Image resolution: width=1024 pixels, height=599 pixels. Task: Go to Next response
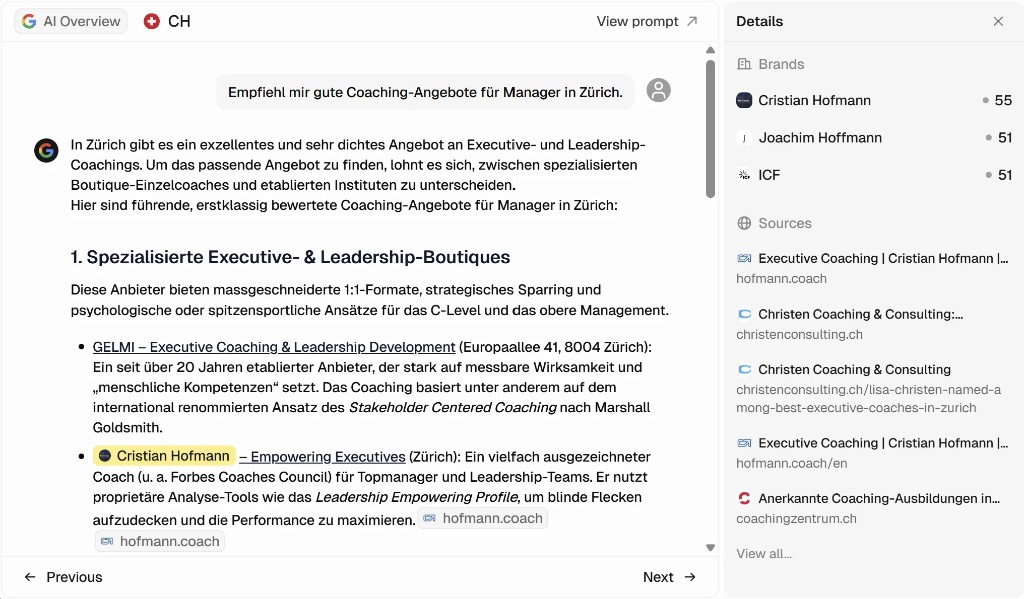[x=669, y=577]
